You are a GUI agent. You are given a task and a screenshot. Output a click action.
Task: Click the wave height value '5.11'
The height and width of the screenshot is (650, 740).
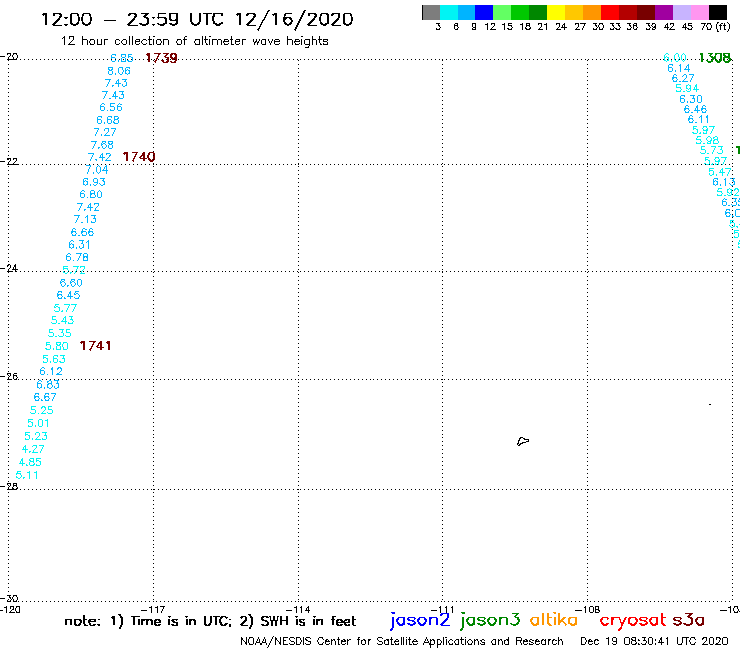(x=27, y=475)
